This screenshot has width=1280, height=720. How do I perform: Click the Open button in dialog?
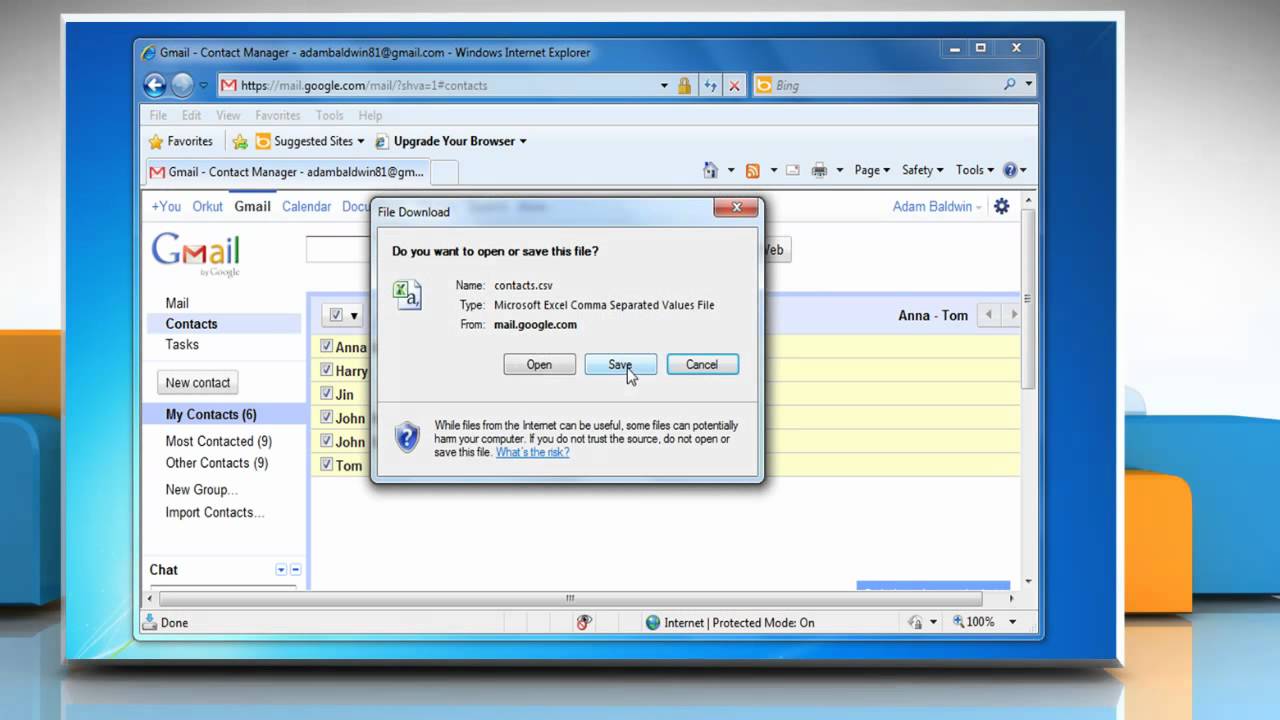pyautogui.click(x=539, y=364)
